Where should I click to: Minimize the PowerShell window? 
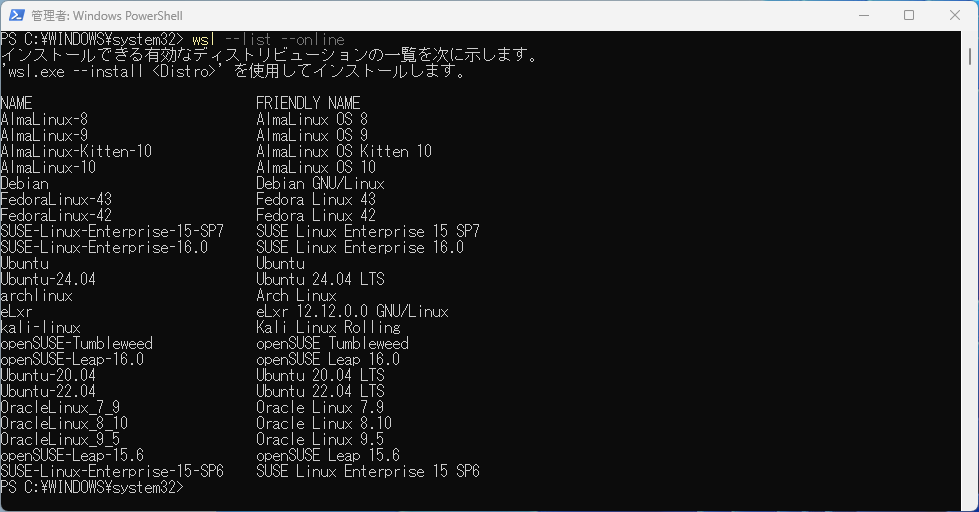point(861,15)
